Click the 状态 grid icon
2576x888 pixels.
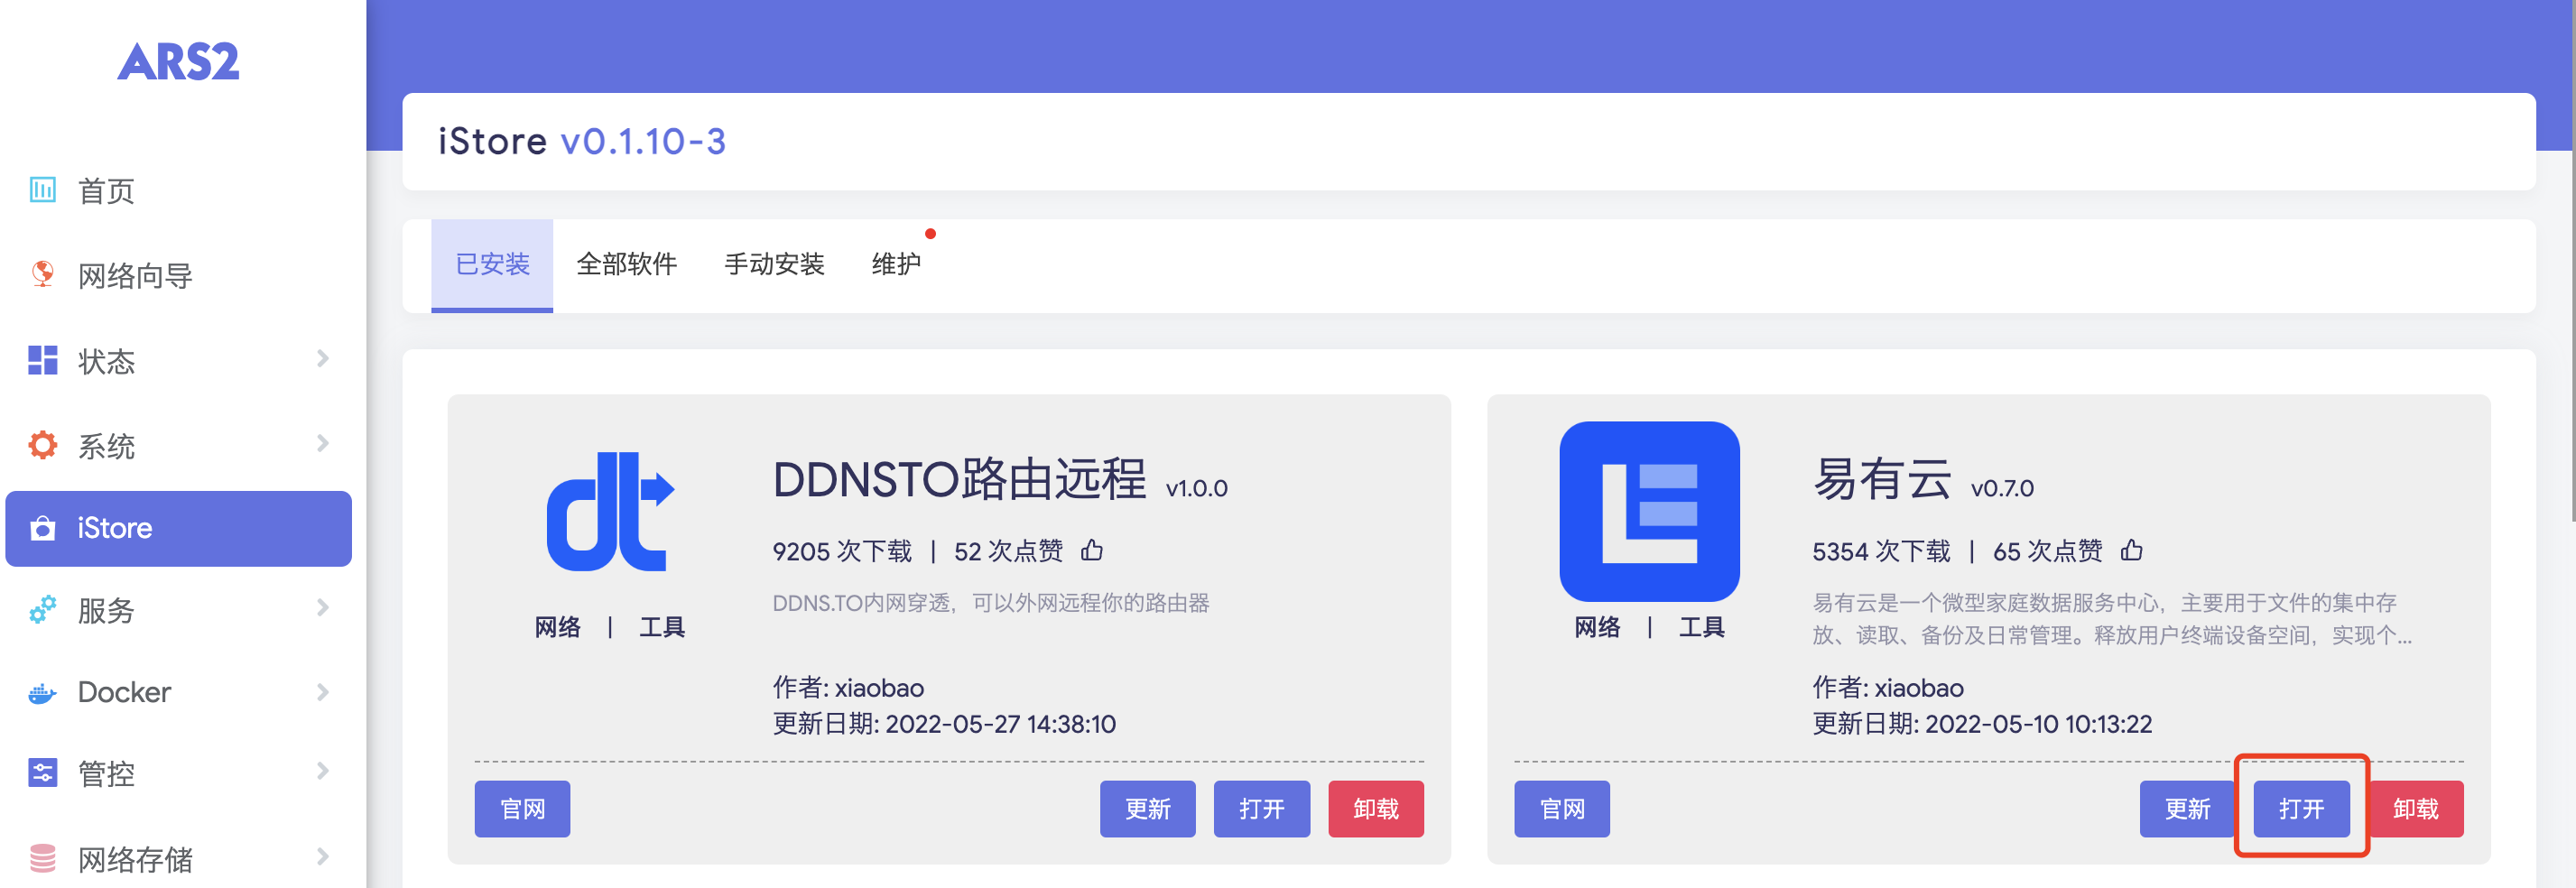(x=42, y=360)
